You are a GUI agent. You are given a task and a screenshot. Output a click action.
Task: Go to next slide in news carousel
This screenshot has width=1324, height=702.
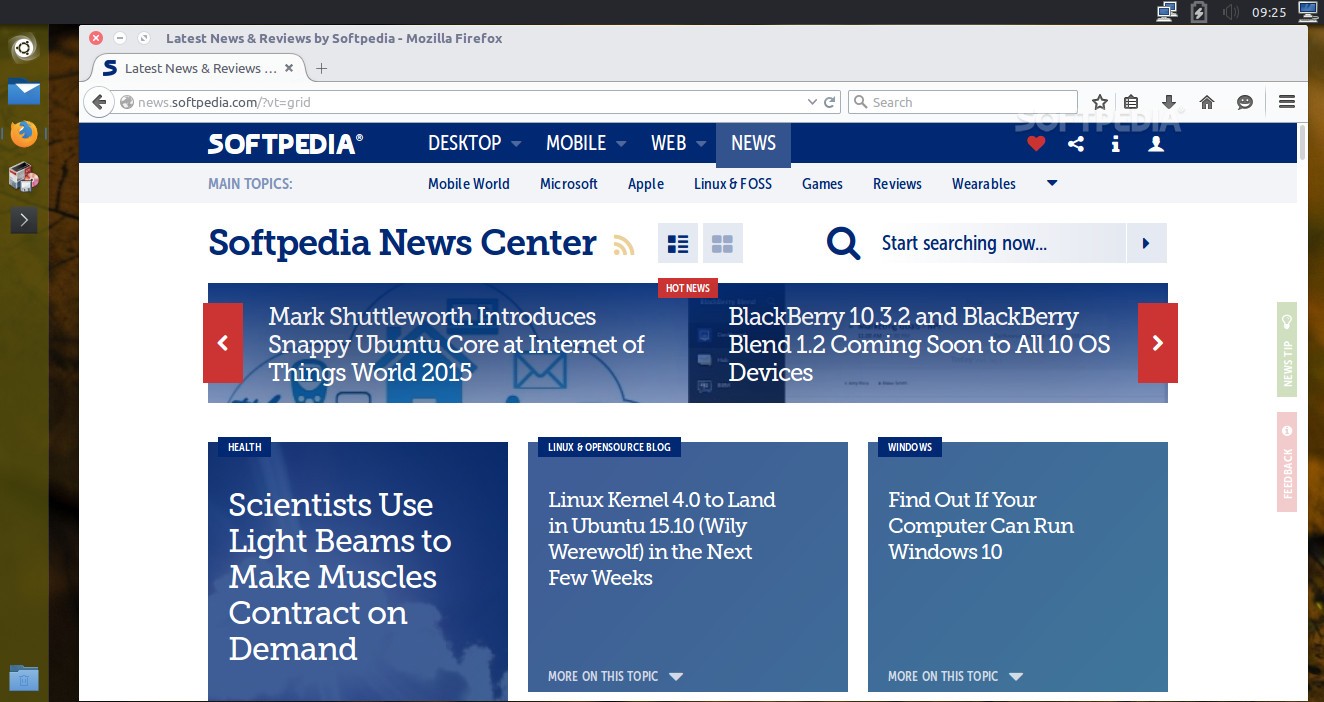(x=1157, y=343)
